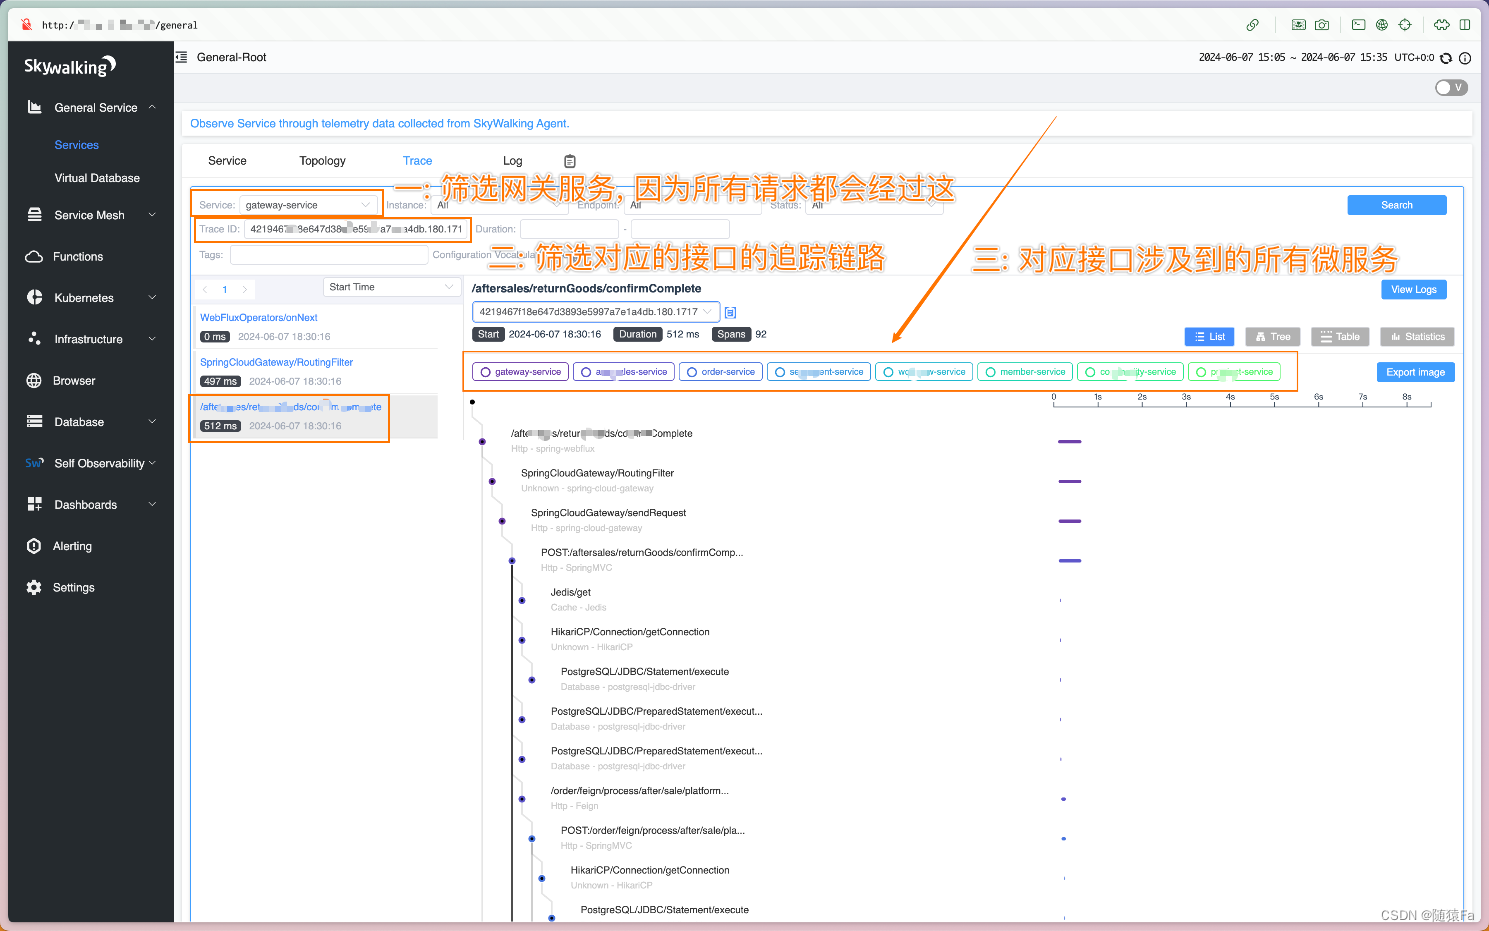Click the clipboard icon after Log tab
The width and height of the screenshot is (1489, 931).
(x=570, y=161)
